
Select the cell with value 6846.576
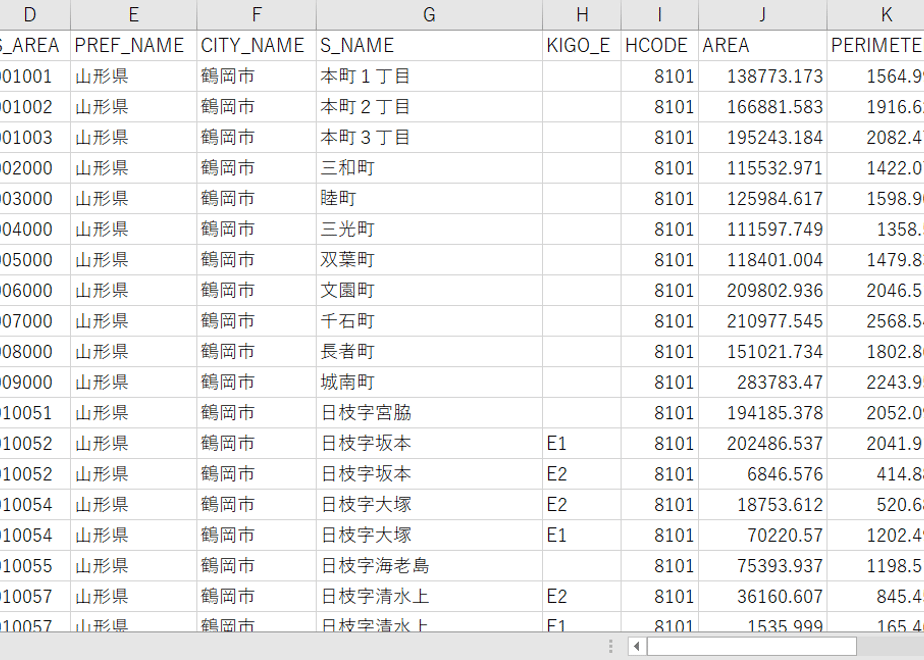coord(763,474)
